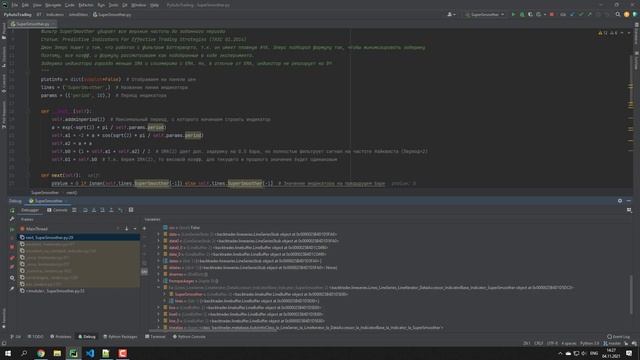Open Search Everywhere magnifier icon
The image size is (640, 360).
(x=618, y=14)
